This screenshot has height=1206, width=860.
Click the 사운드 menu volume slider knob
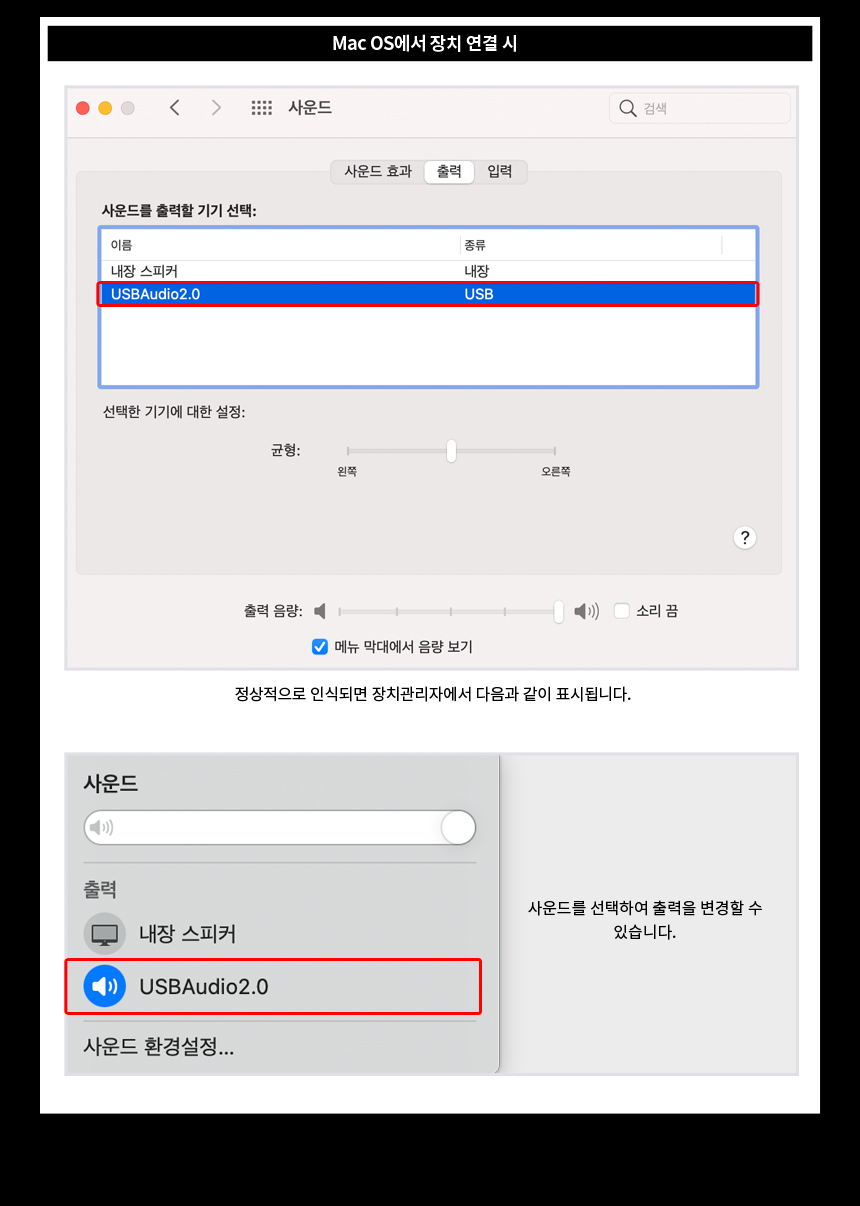458,828
